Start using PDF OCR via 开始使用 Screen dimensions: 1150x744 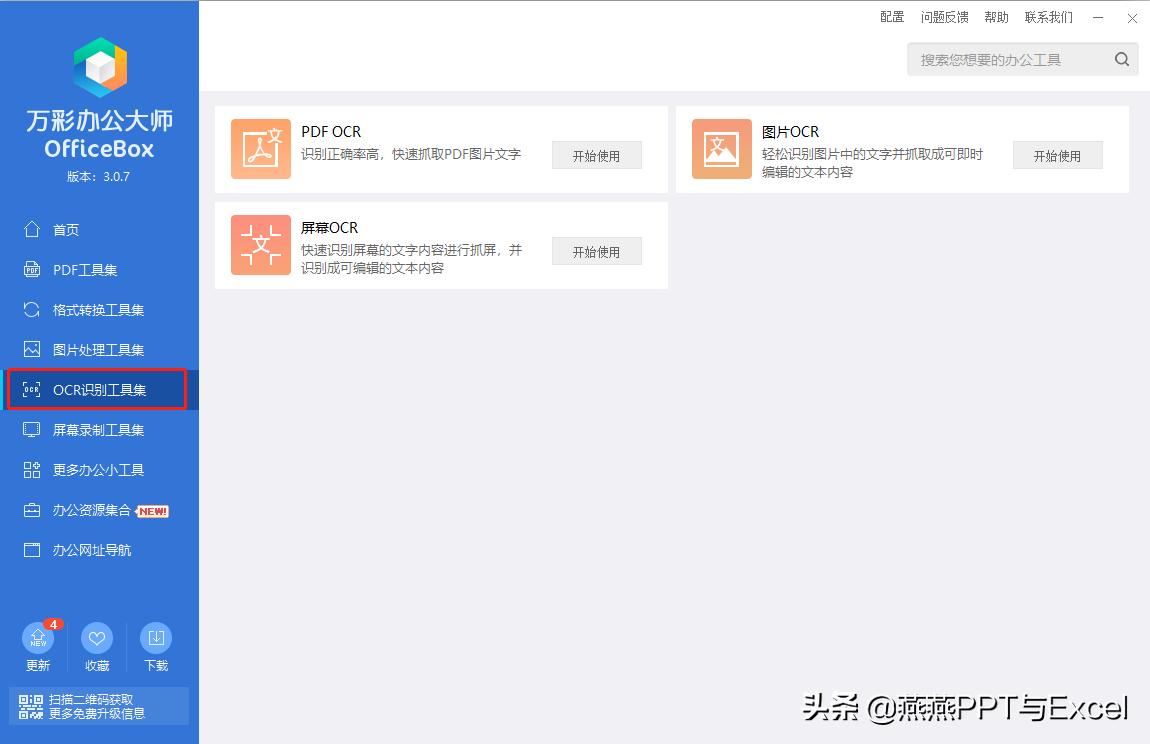click(x=596, y=155)
